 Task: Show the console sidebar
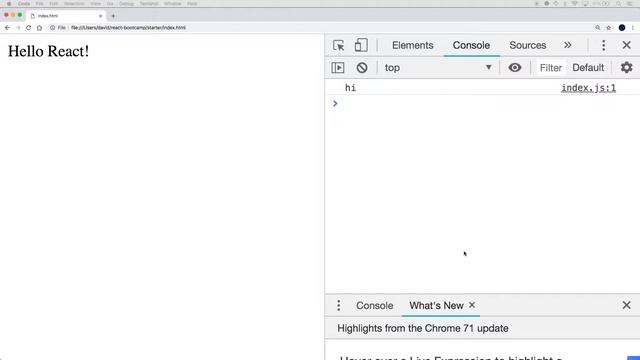(338, 68)
